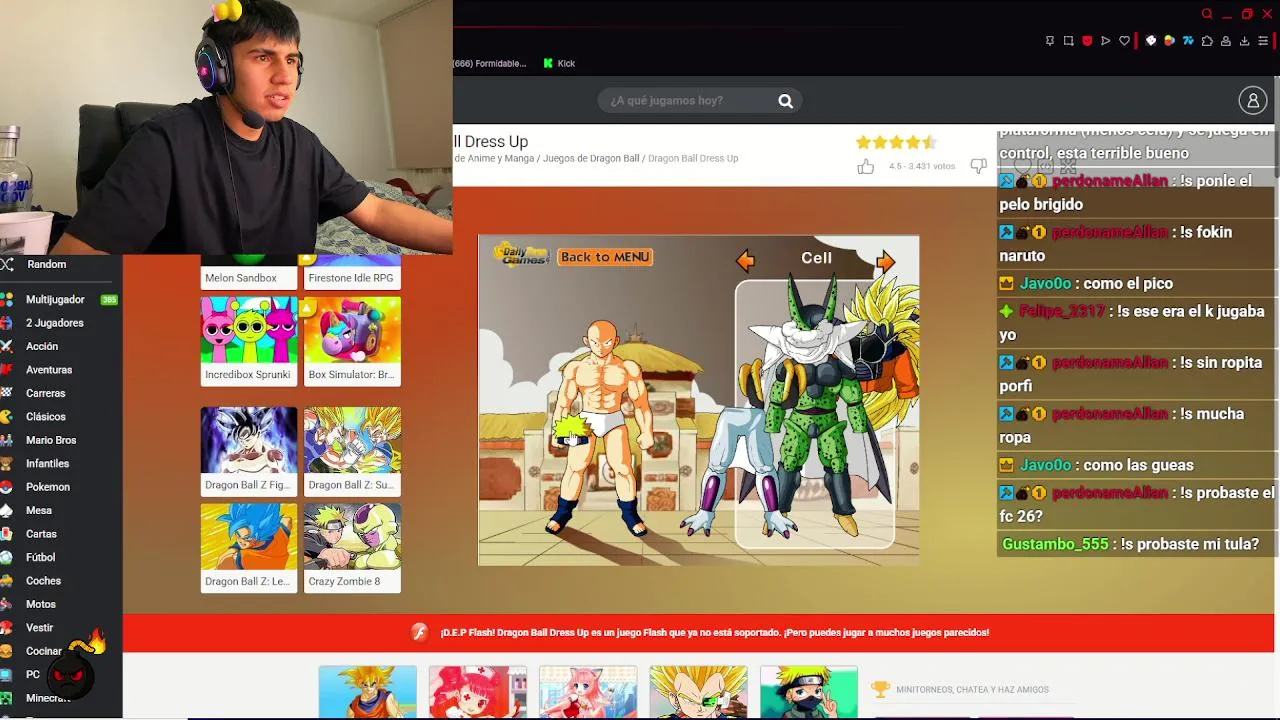Open the Dragon Ball Z: Le... game thumbnail
Viewport: 1280px width, 720px height.
coord(249,548)
